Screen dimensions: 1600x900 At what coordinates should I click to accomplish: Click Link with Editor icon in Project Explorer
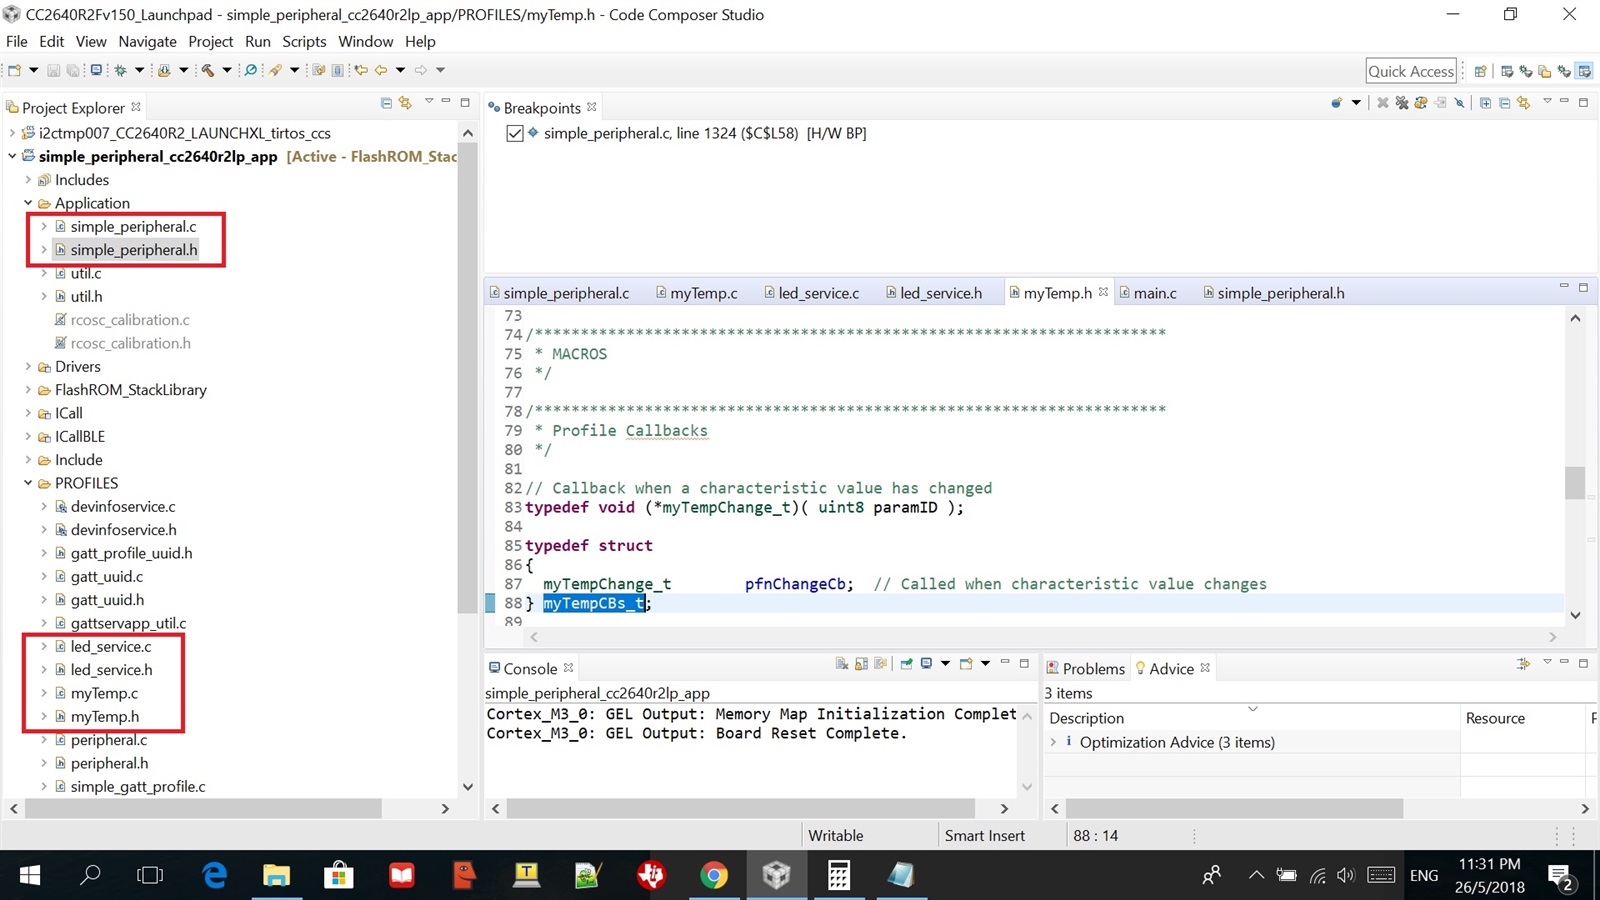[405, 103]
